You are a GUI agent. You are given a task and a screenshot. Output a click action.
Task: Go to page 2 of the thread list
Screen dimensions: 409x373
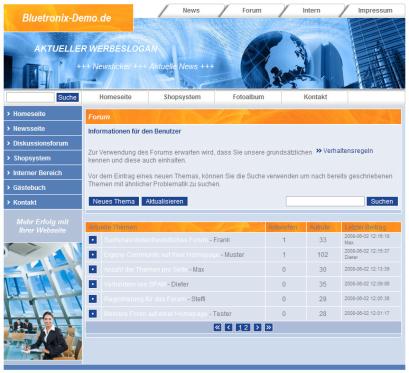click(x=246, y=327)
